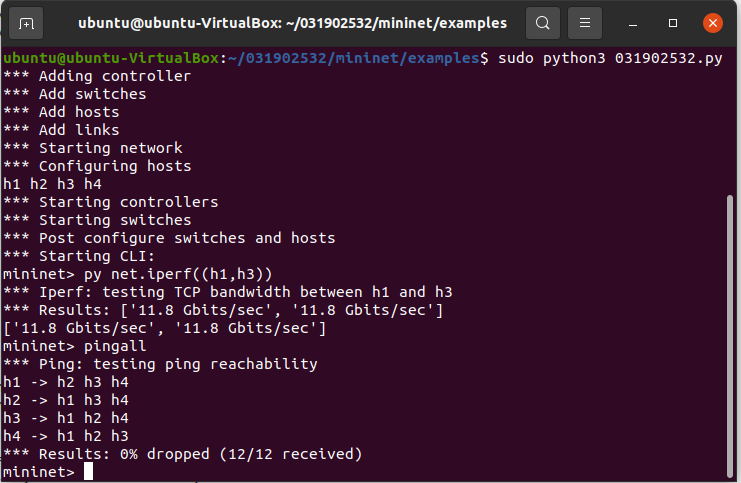This screenshot has height=483, width=741.
Task: Close the terminal window
Action: coord(713,23)
